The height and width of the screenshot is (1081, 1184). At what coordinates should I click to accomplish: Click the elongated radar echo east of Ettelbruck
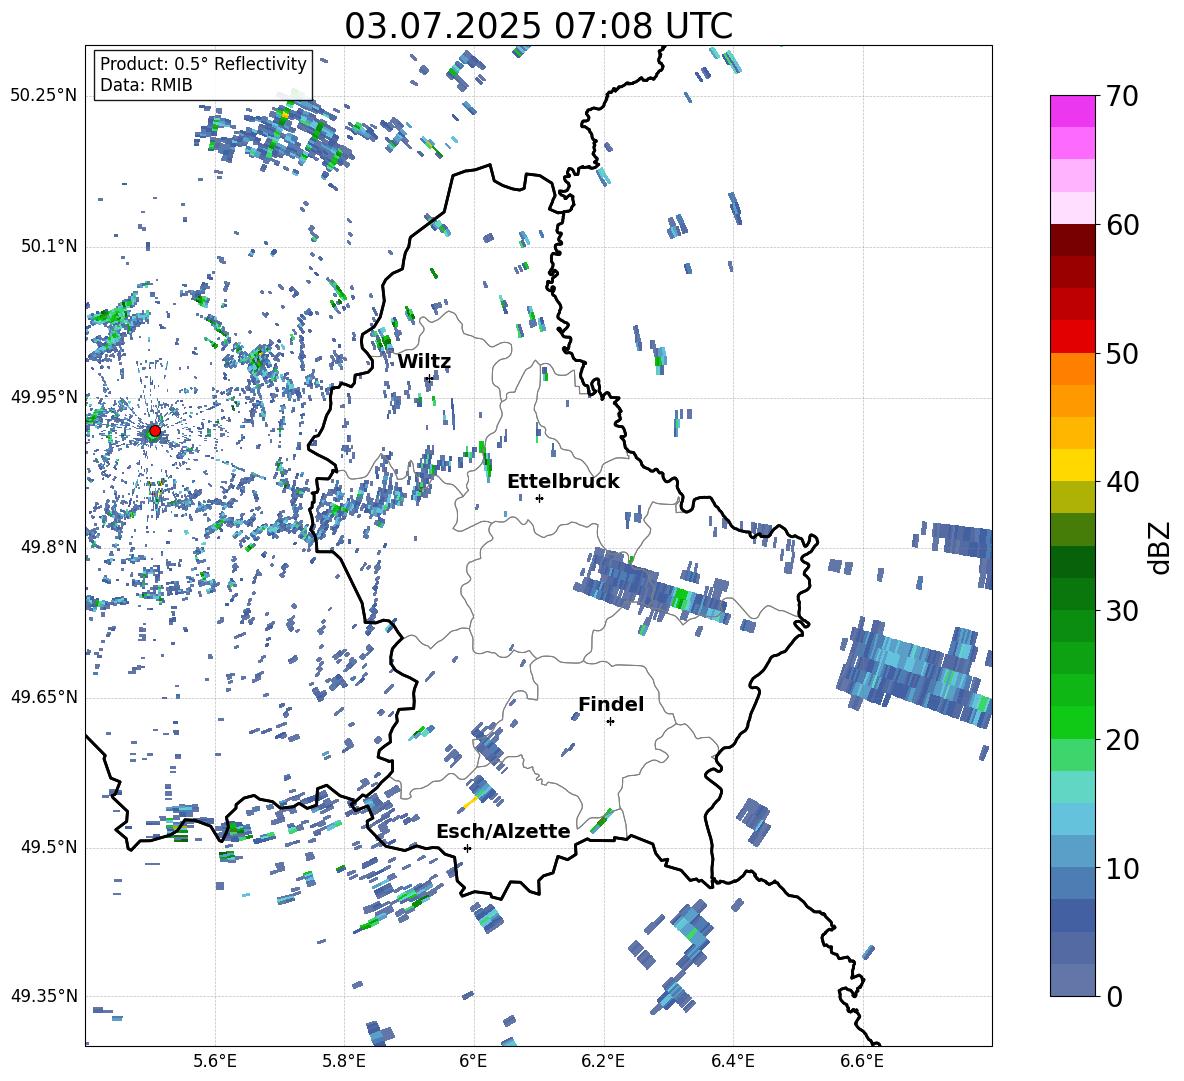652,587
